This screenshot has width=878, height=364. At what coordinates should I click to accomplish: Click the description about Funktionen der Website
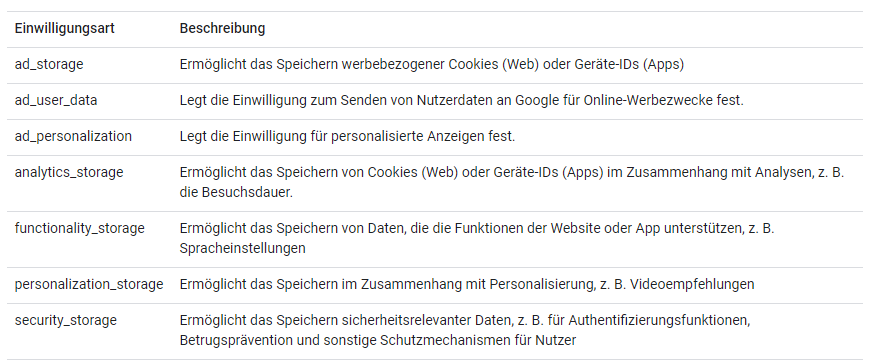477,238
